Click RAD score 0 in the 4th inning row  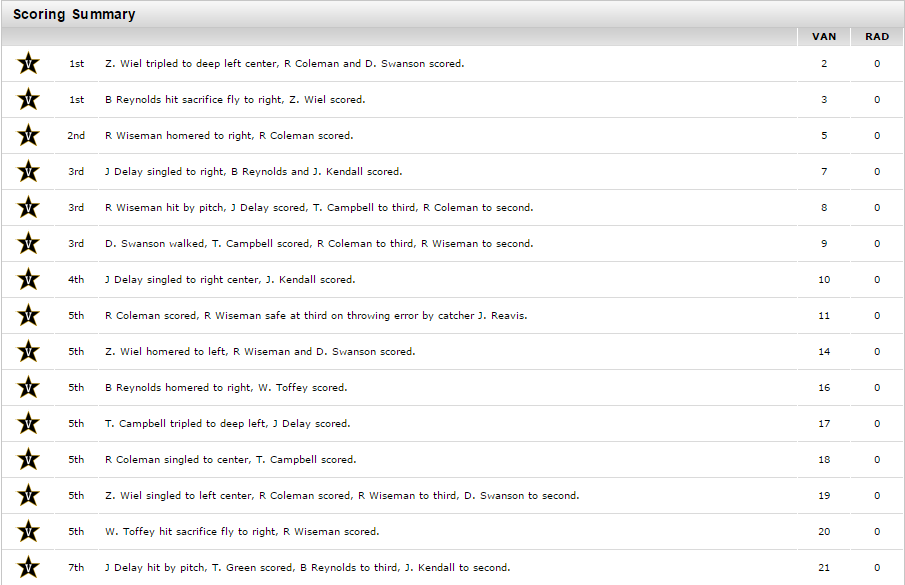(x=877, y=279)
